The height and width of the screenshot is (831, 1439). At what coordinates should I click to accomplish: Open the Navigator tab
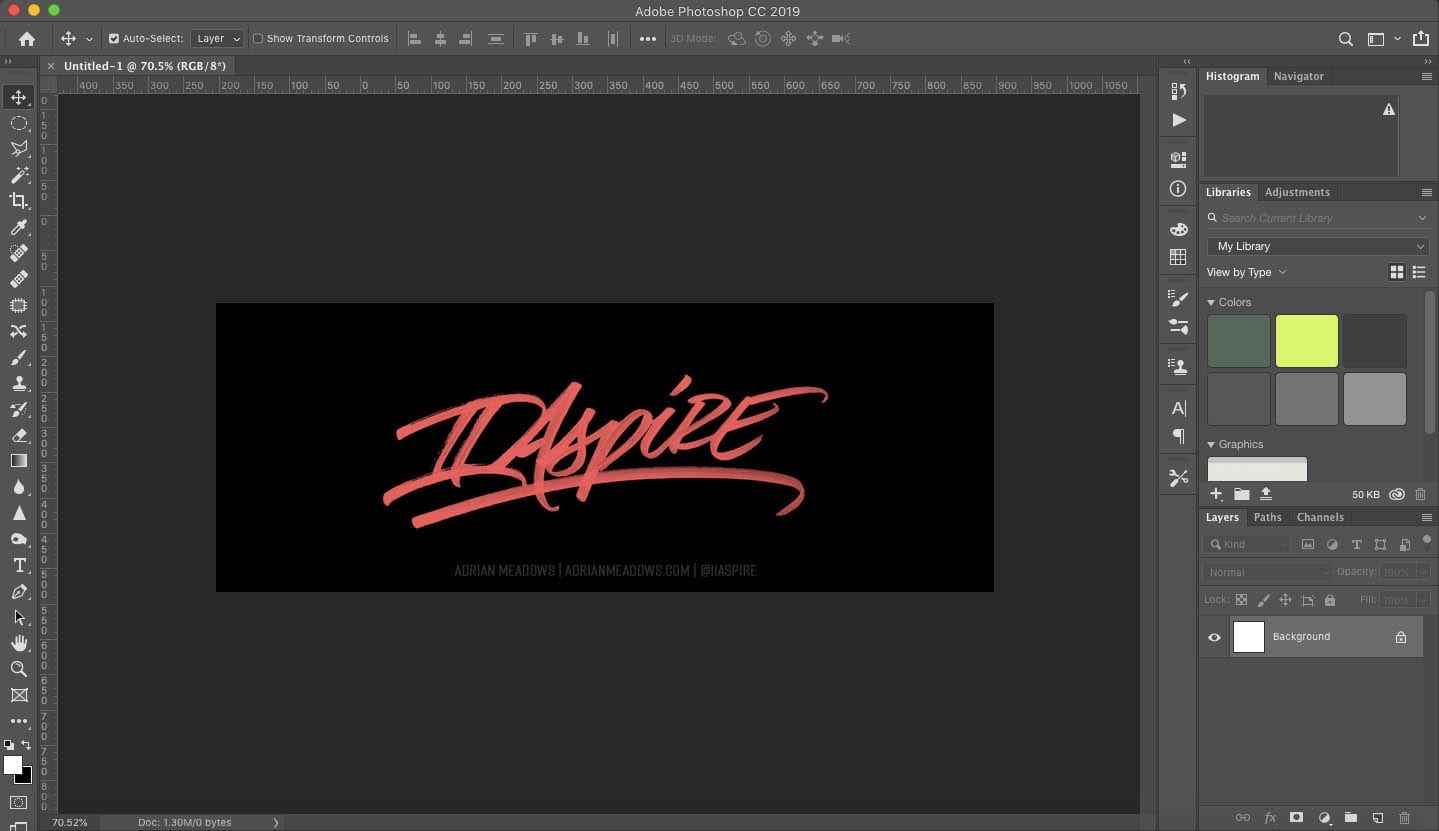pyautogui.click(x=1299, y=76)
